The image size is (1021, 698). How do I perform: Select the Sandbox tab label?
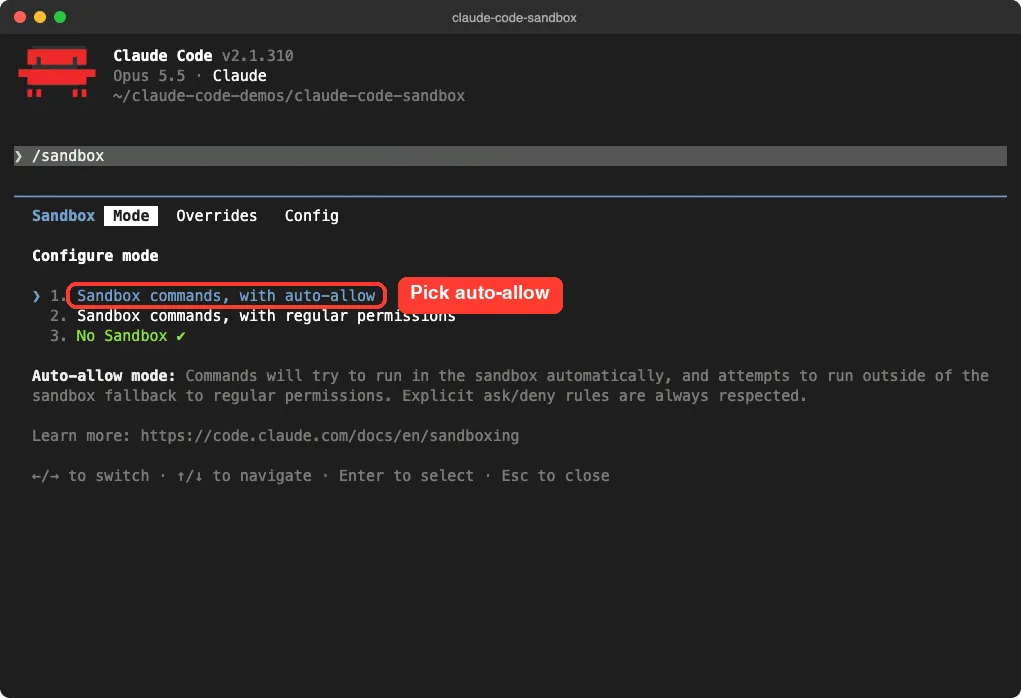pos(63,216)
